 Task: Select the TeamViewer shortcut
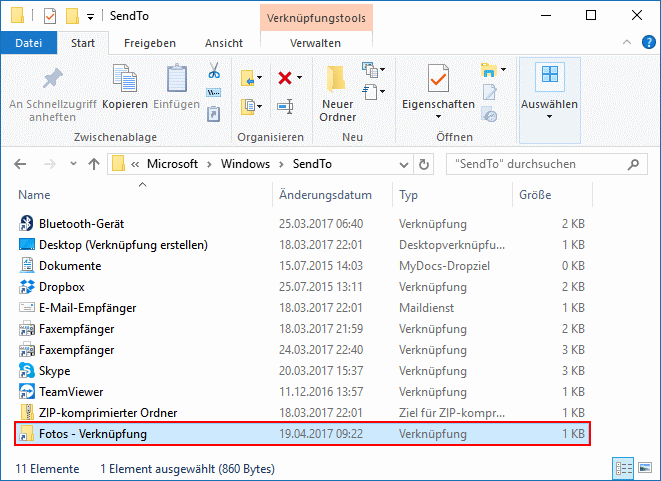303,392
